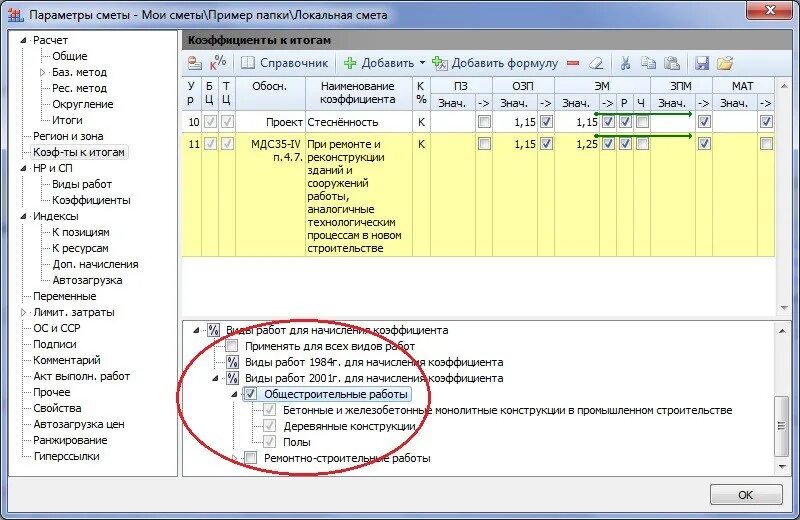The height and width of the screenshot is (520, 800).
Task: Click the table scrollbar down arrow
Action: (784, 308)
